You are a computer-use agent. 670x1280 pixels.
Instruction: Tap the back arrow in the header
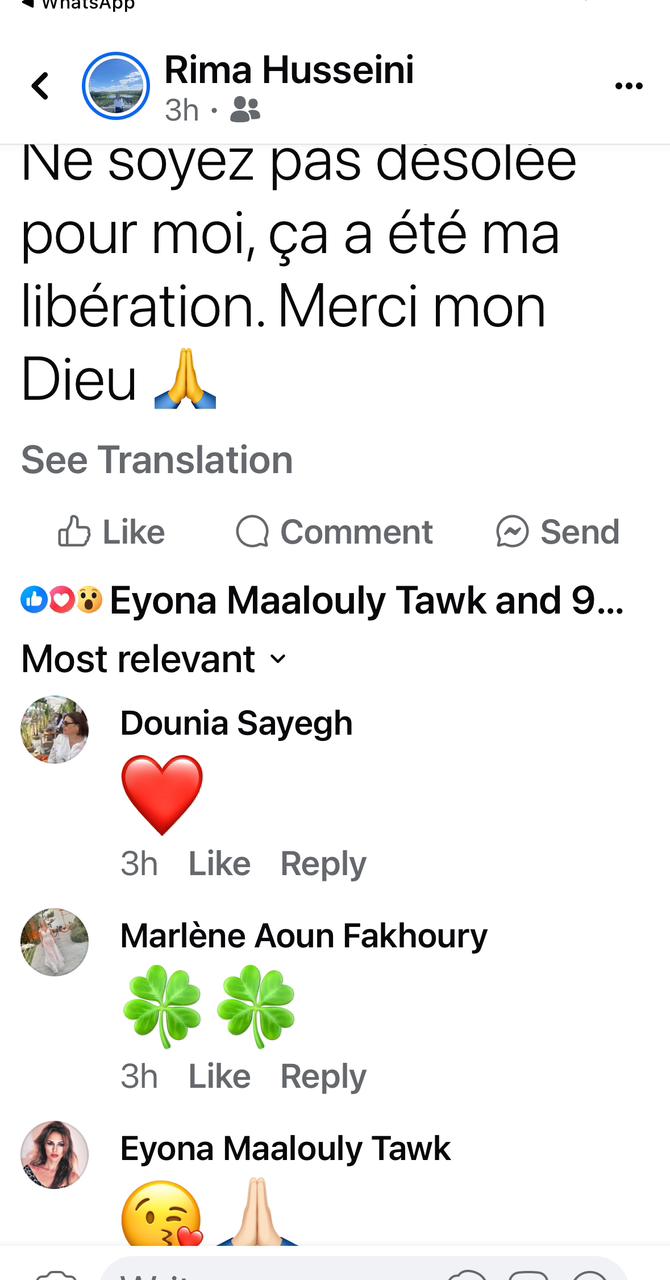point(40,86)
